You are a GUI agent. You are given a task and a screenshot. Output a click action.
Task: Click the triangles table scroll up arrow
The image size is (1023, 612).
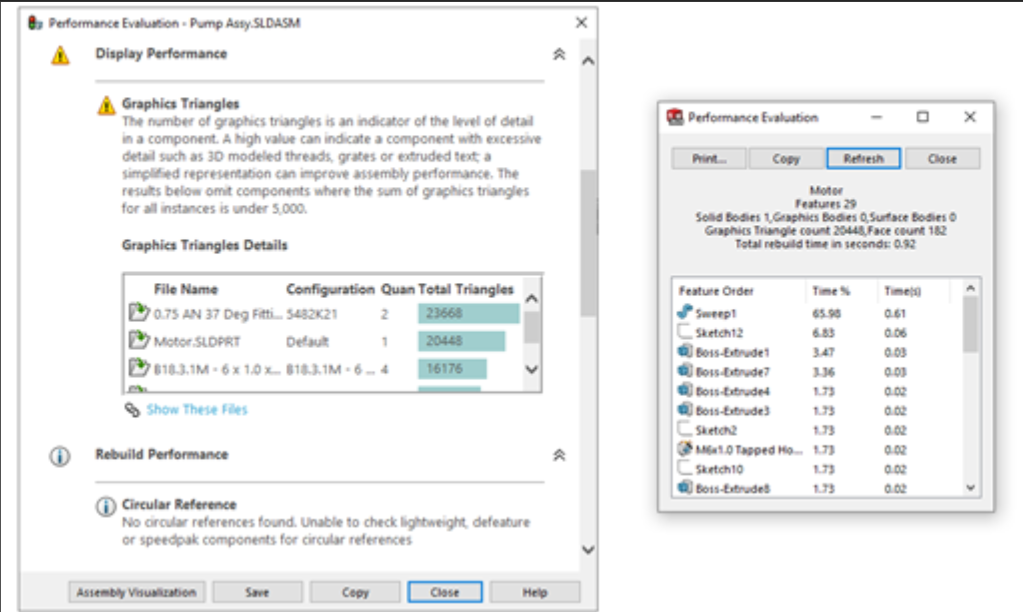[532, 299]
